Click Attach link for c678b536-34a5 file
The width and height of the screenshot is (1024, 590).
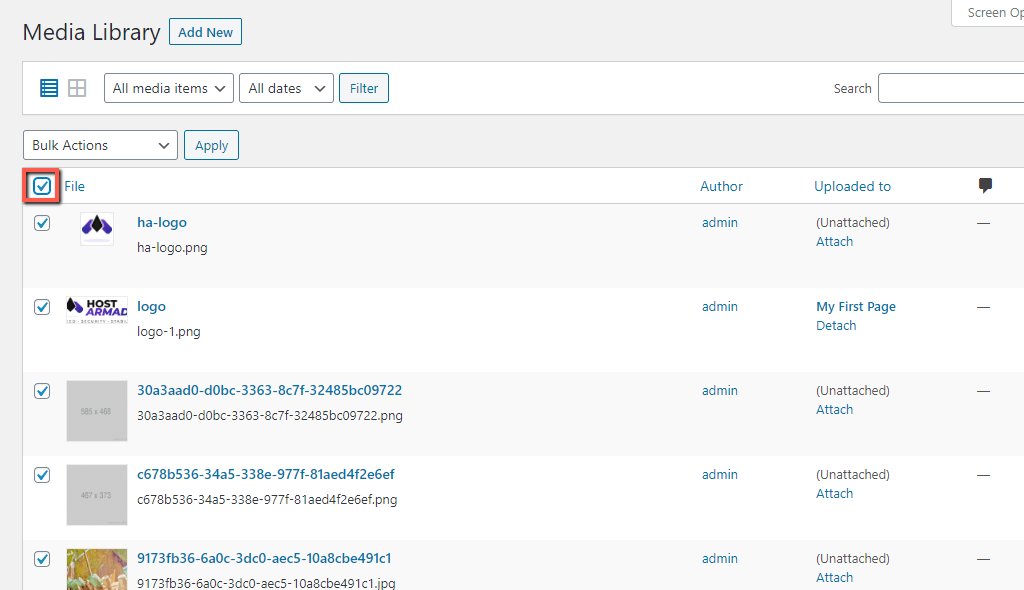pyautogui.click(x=835, y=493)
